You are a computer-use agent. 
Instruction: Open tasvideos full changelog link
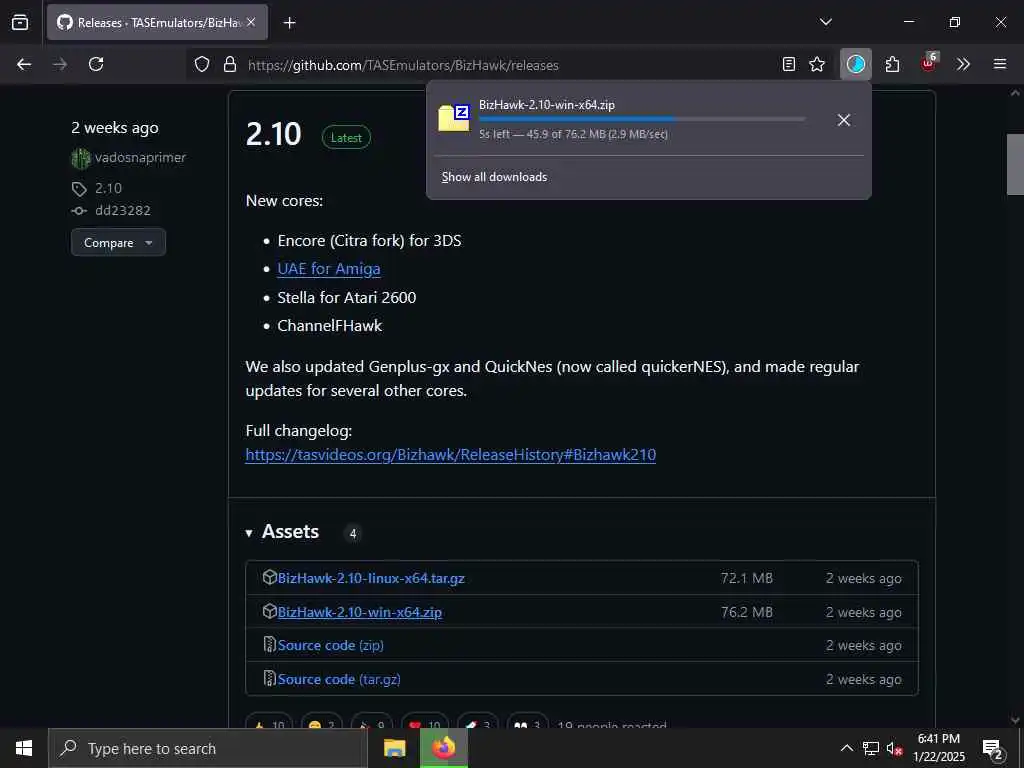point(451,455)
